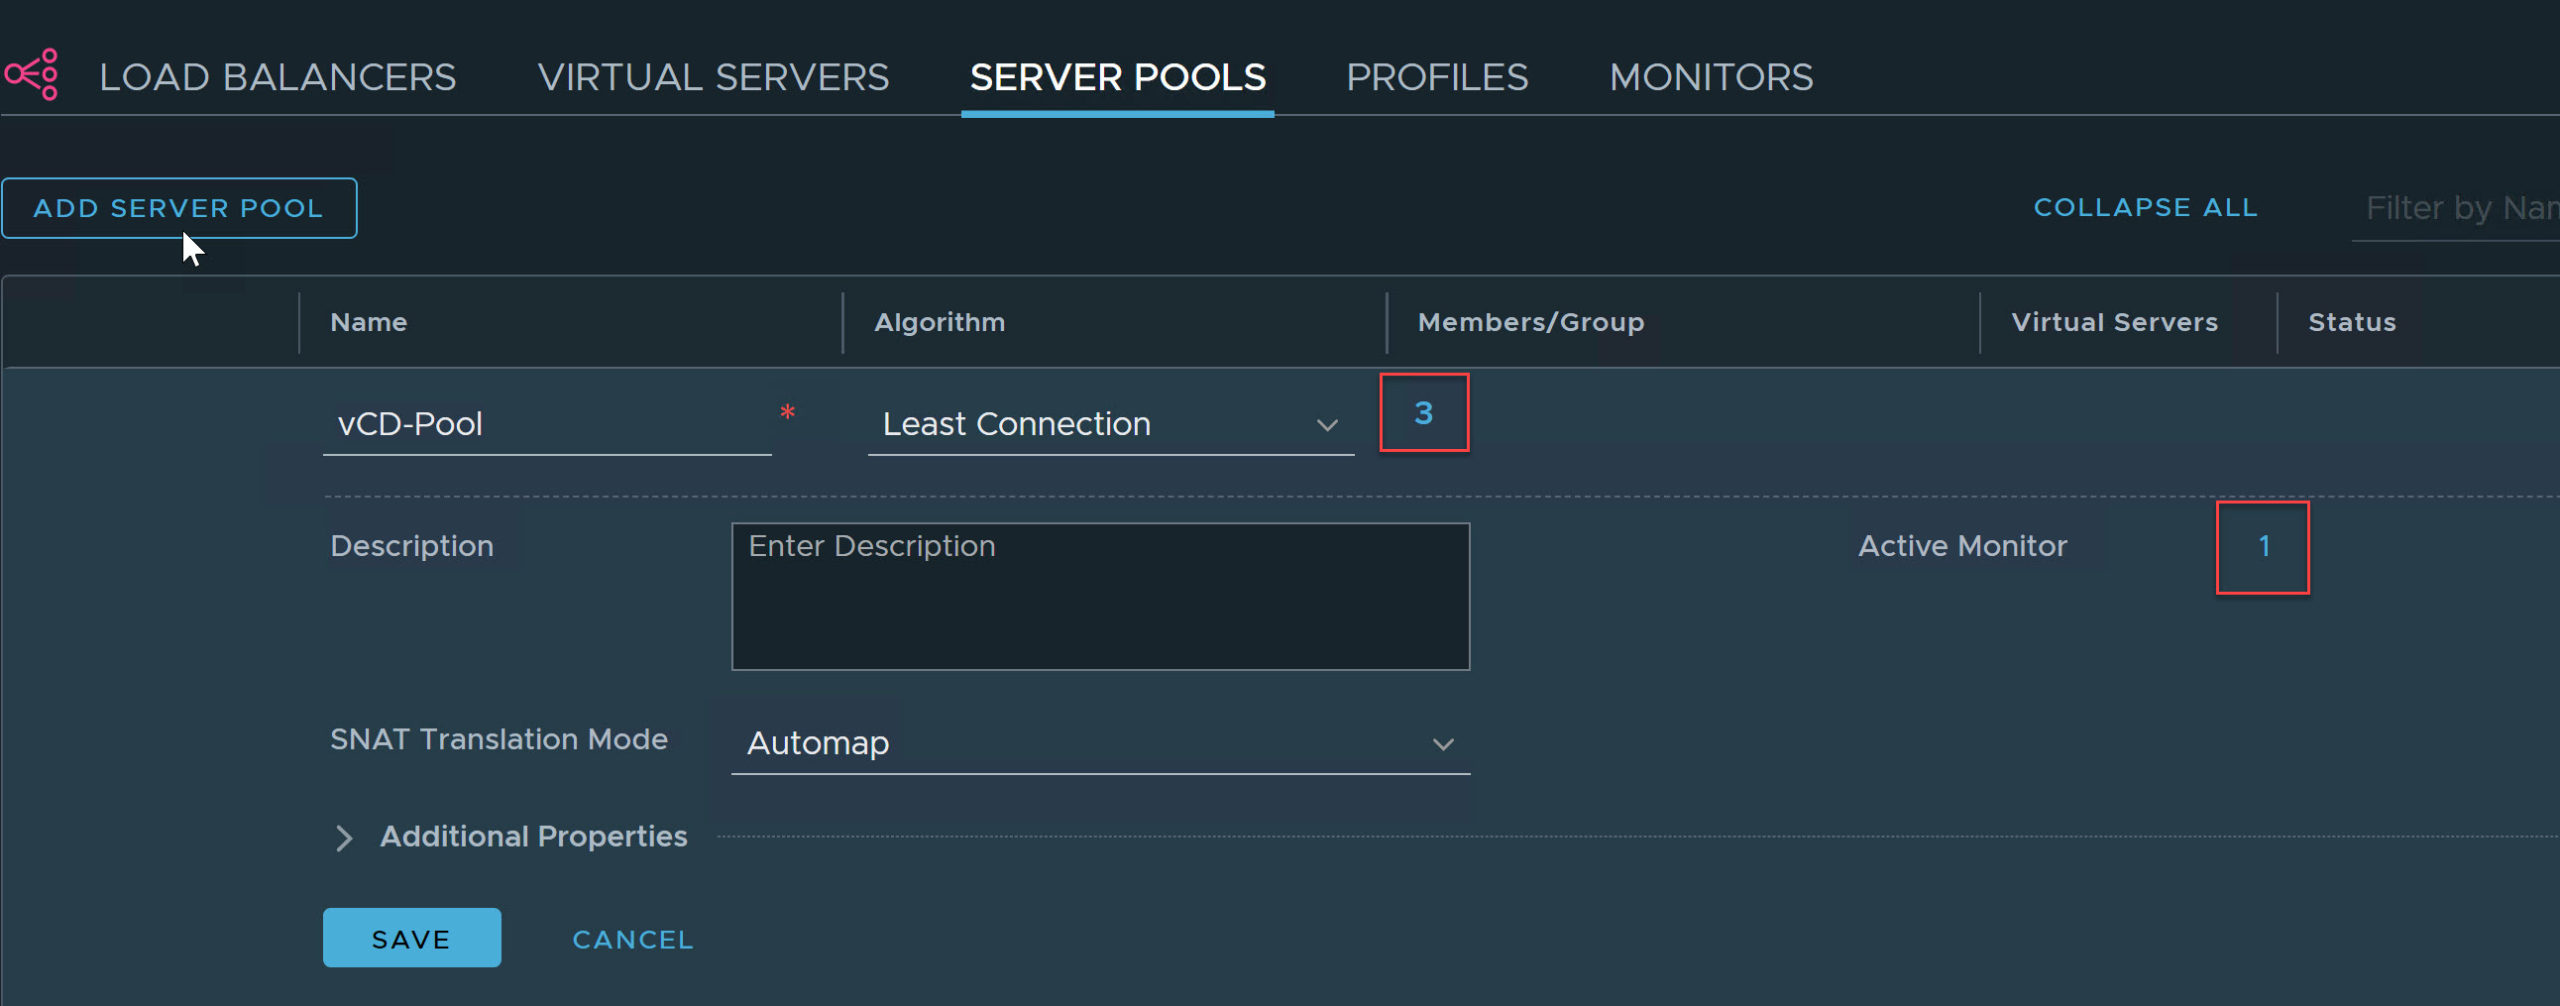
Task: Open the Active Monitor count link showing 1
Action: pyautogui.click(x=2262, y=547)
